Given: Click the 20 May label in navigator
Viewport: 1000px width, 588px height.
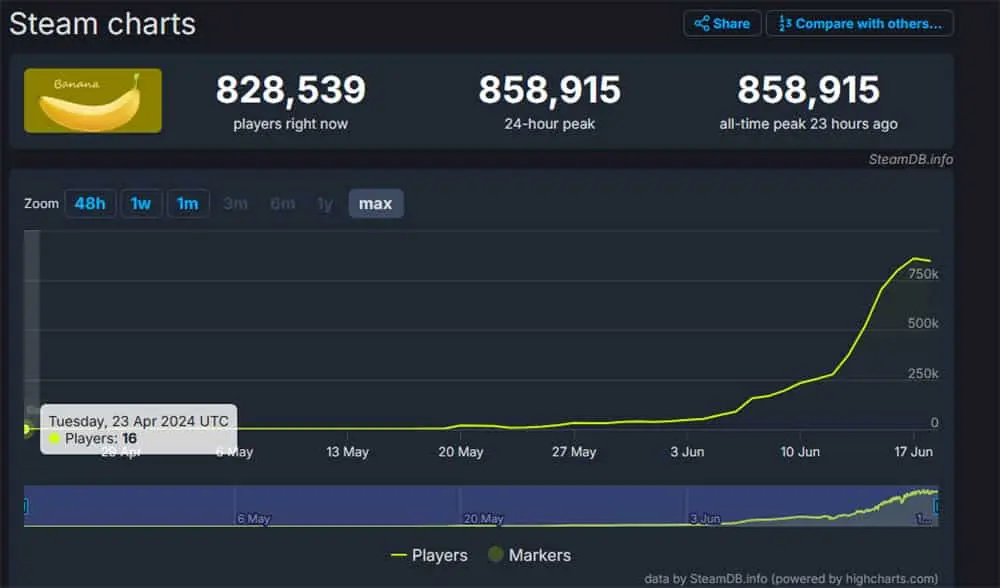Looking at the screenshot, I should tap(483, 518).
